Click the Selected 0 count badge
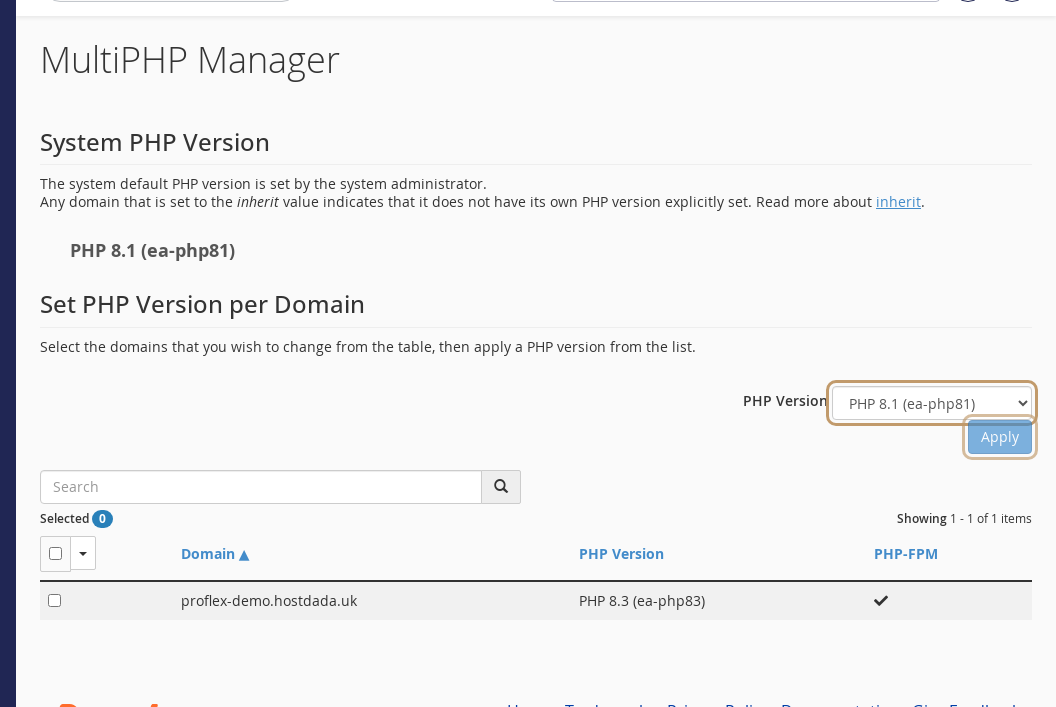Viewport: 1056px width, 707px height. tap(102, 518)
